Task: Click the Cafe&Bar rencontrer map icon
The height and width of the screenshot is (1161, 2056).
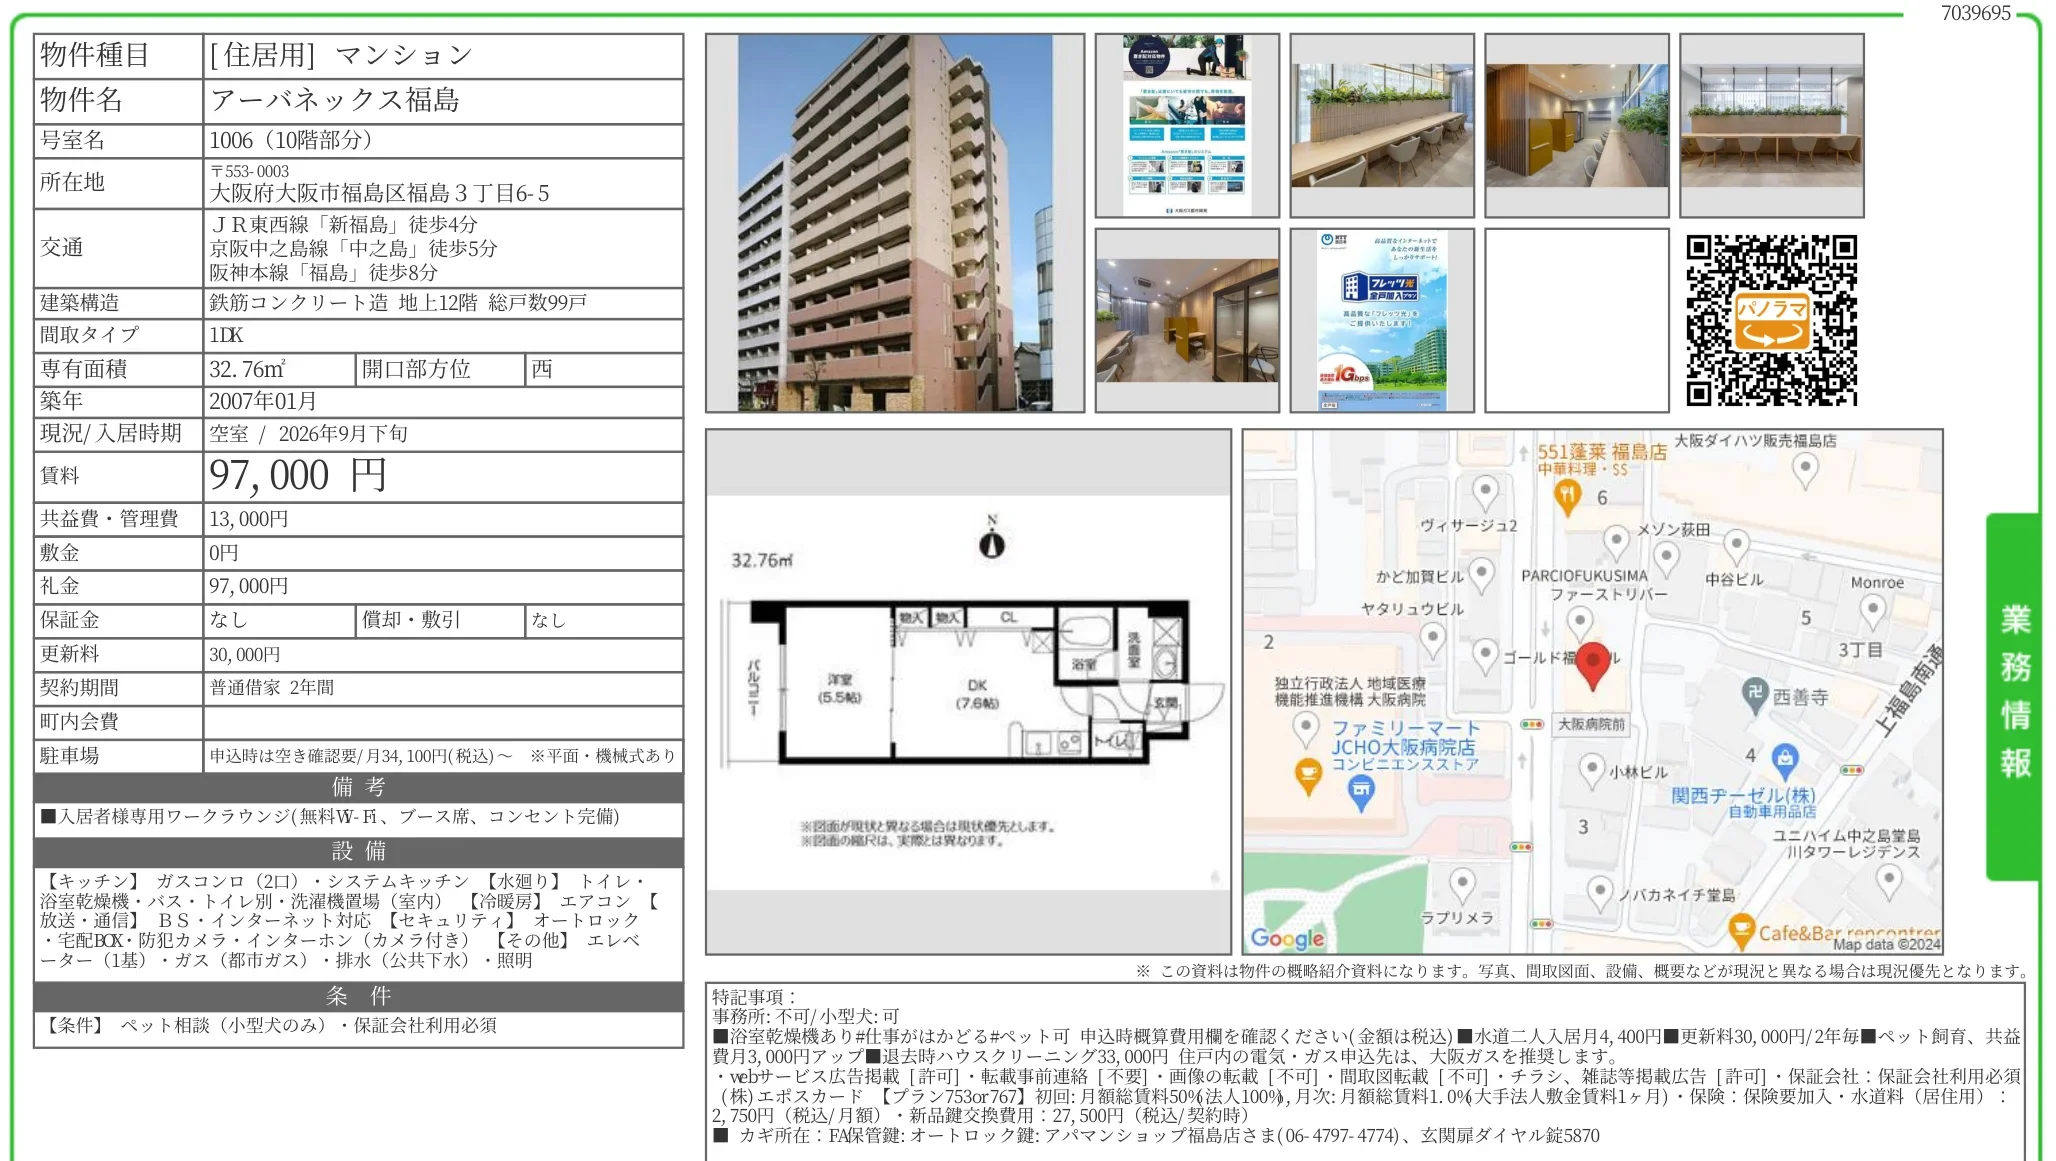Action: coord(1741,931)
